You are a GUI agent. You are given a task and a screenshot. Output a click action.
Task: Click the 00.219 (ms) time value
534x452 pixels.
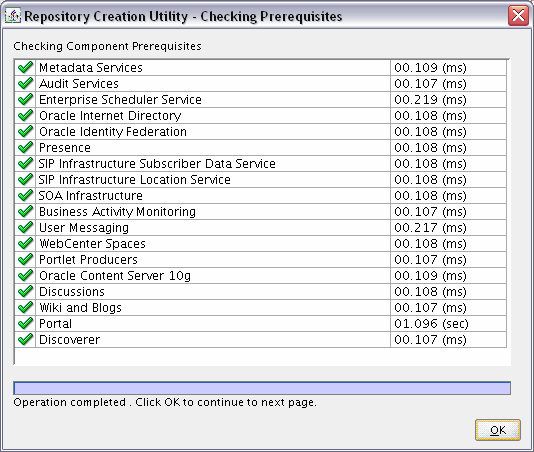430,99
